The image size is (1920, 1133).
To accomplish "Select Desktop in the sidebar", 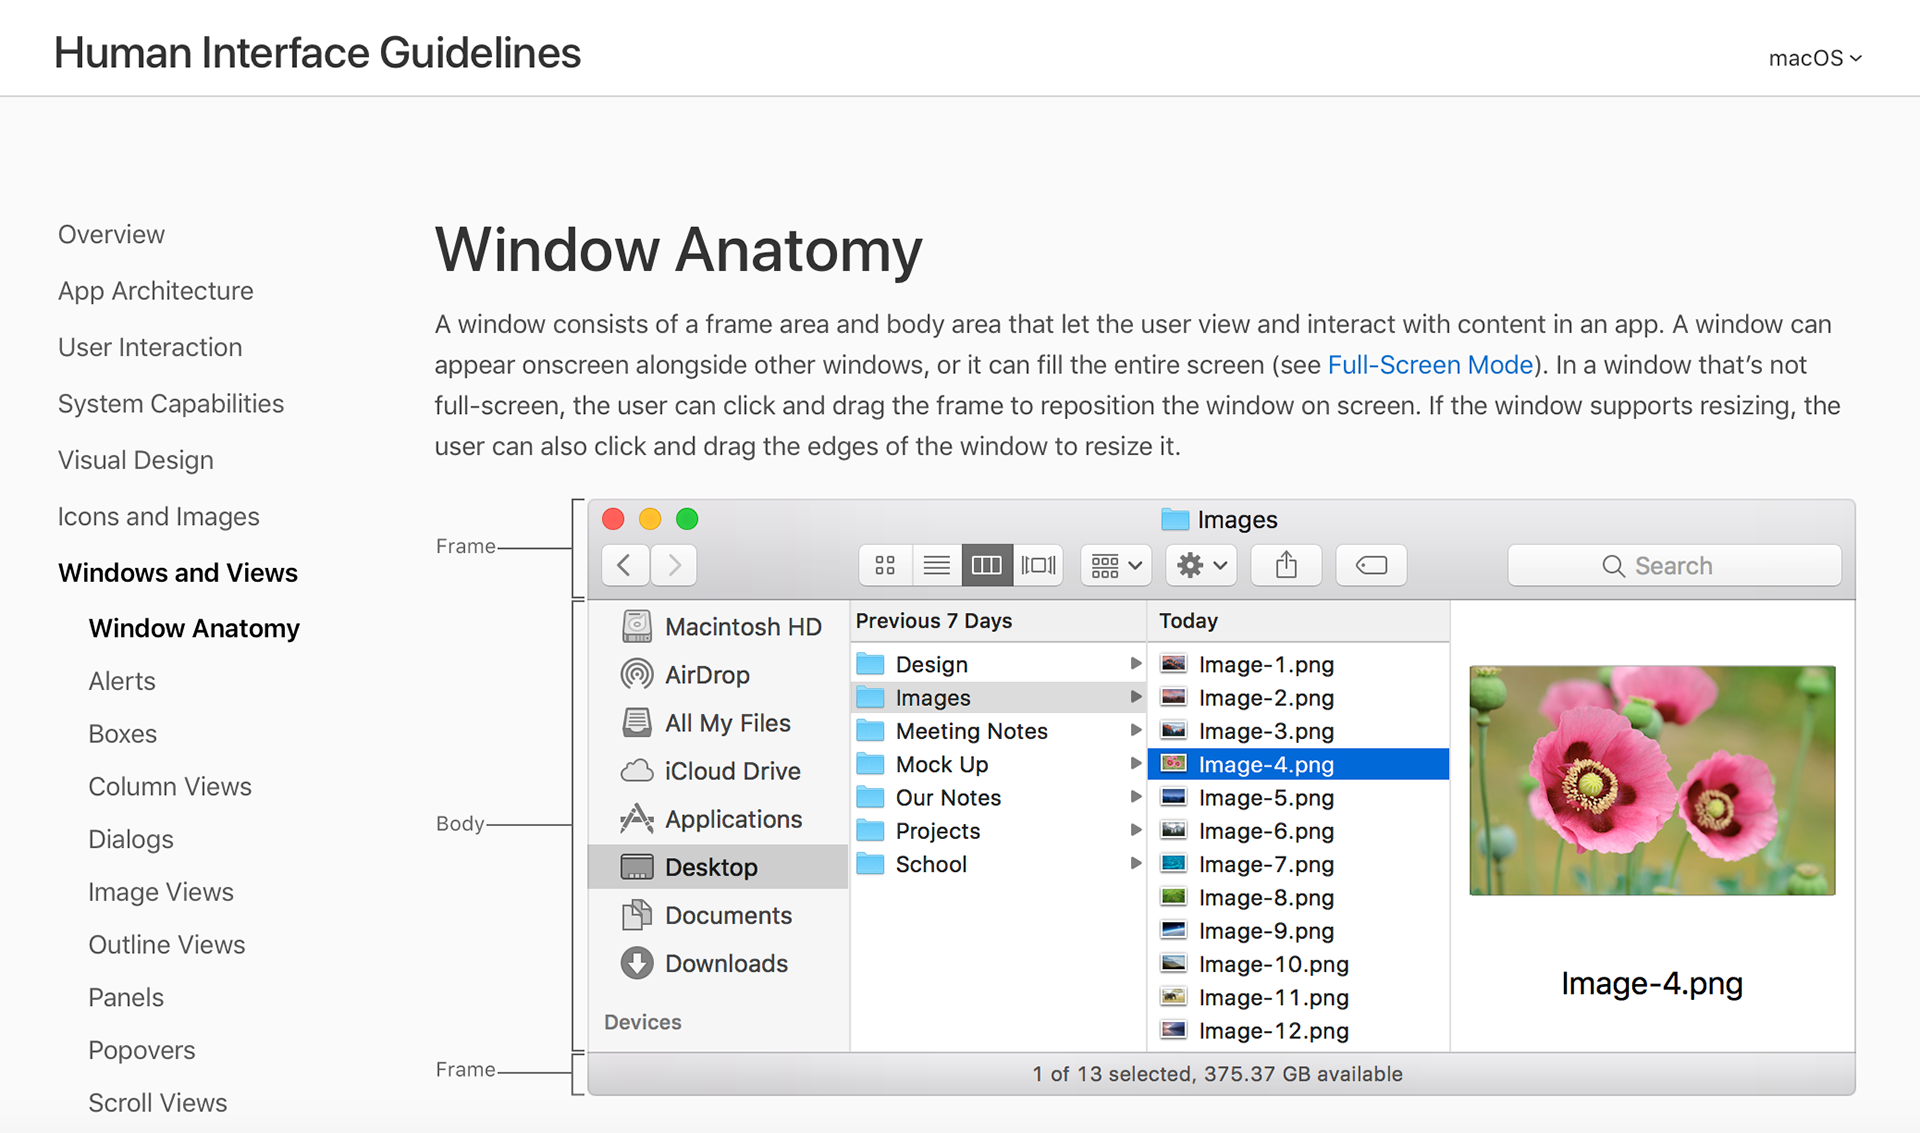I will pos(719,867).
